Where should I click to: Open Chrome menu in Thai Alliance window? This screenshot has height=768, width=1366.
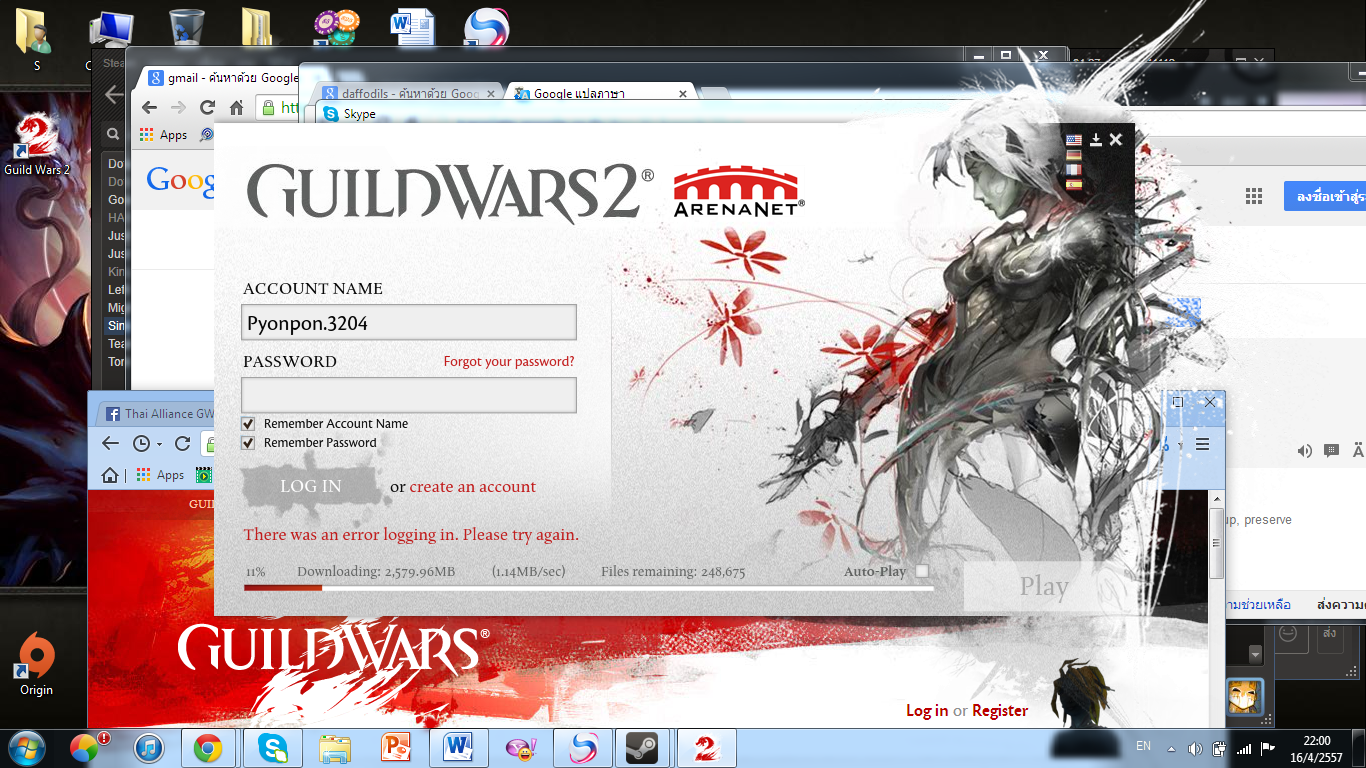[1203, 444]
